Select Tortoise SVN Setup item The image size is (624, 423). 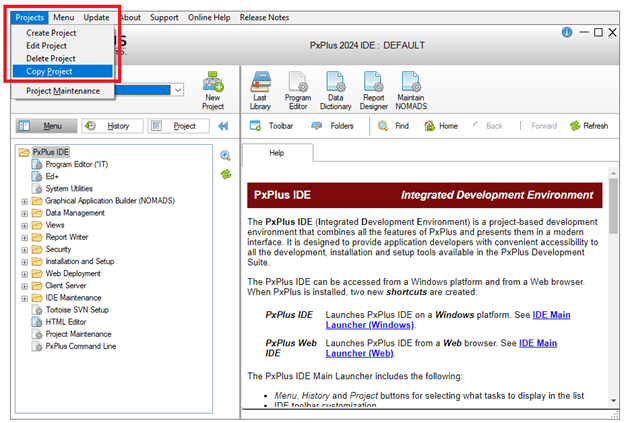tap(77, 310)
